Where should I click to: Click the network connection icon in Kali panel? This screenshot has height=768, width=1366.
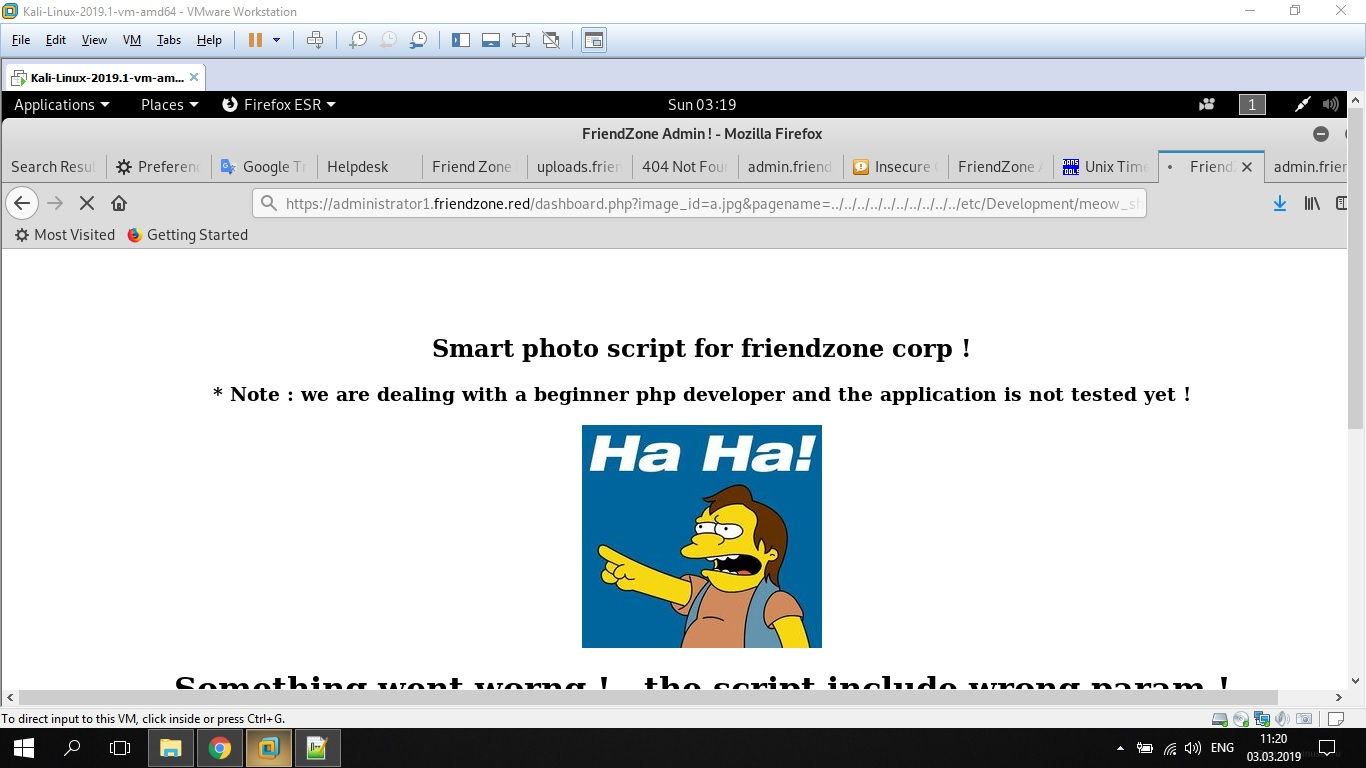tap(1302, 104)
